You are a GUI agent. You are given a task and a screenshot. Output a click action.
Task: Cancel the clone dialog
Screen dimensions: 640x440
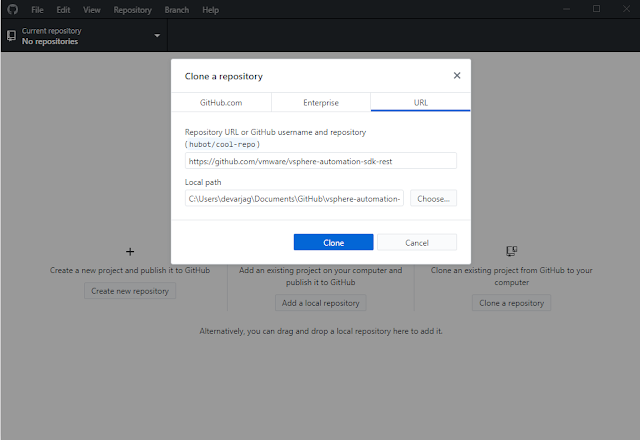417,242
